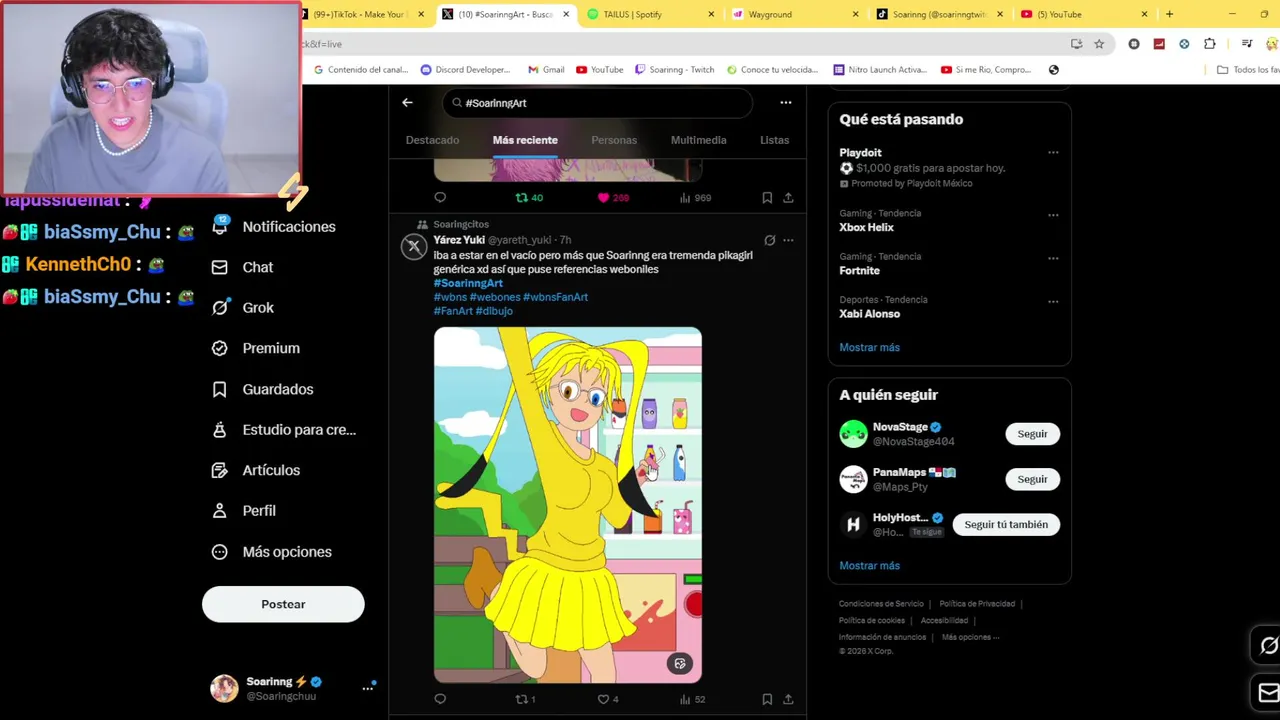Open more options on Yárez Yuki's post
This screenshot has height=720, width=1280.
(x=788, y=240)
